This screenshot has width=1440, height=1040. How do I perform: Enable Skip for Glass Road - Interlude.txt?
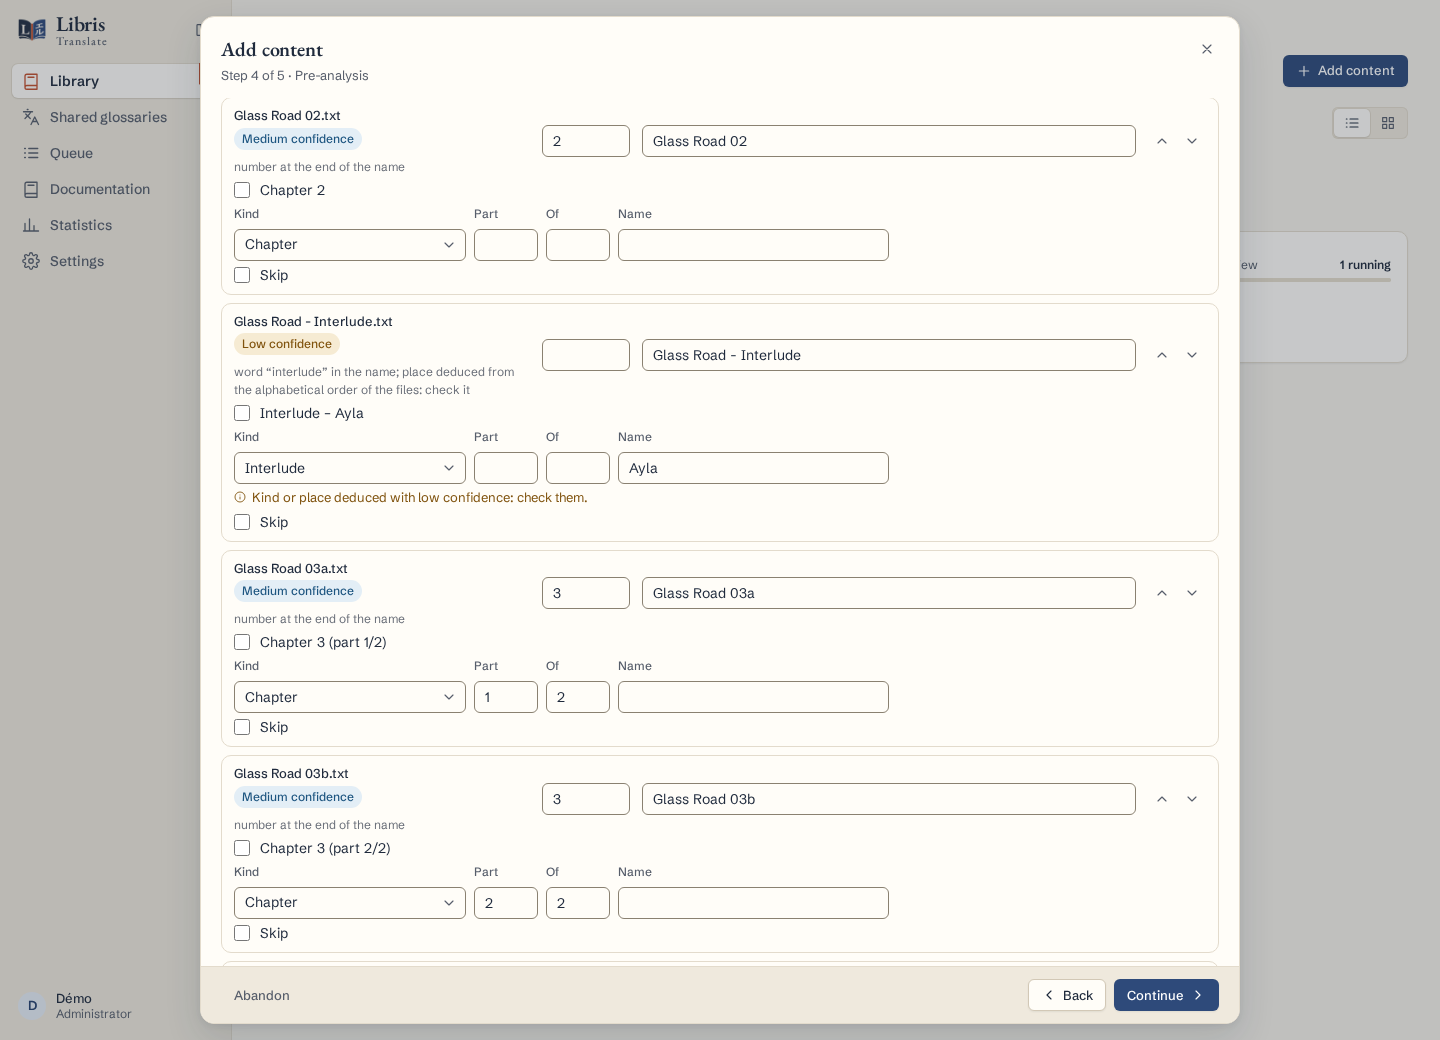pos(242,522)
